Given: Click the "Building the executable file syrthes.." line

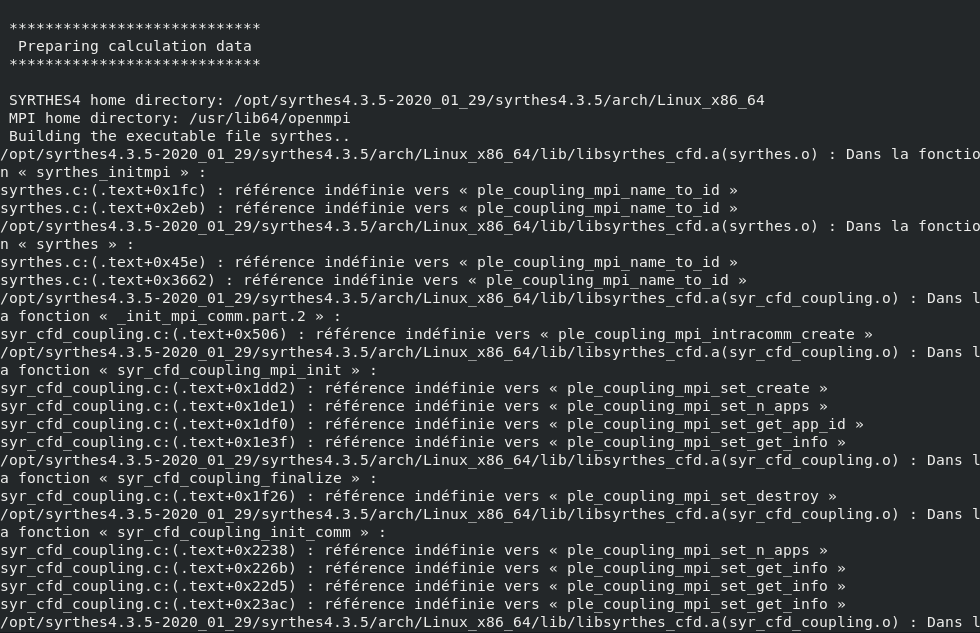Looking at the screenshot, I should [x=179, y=136].
